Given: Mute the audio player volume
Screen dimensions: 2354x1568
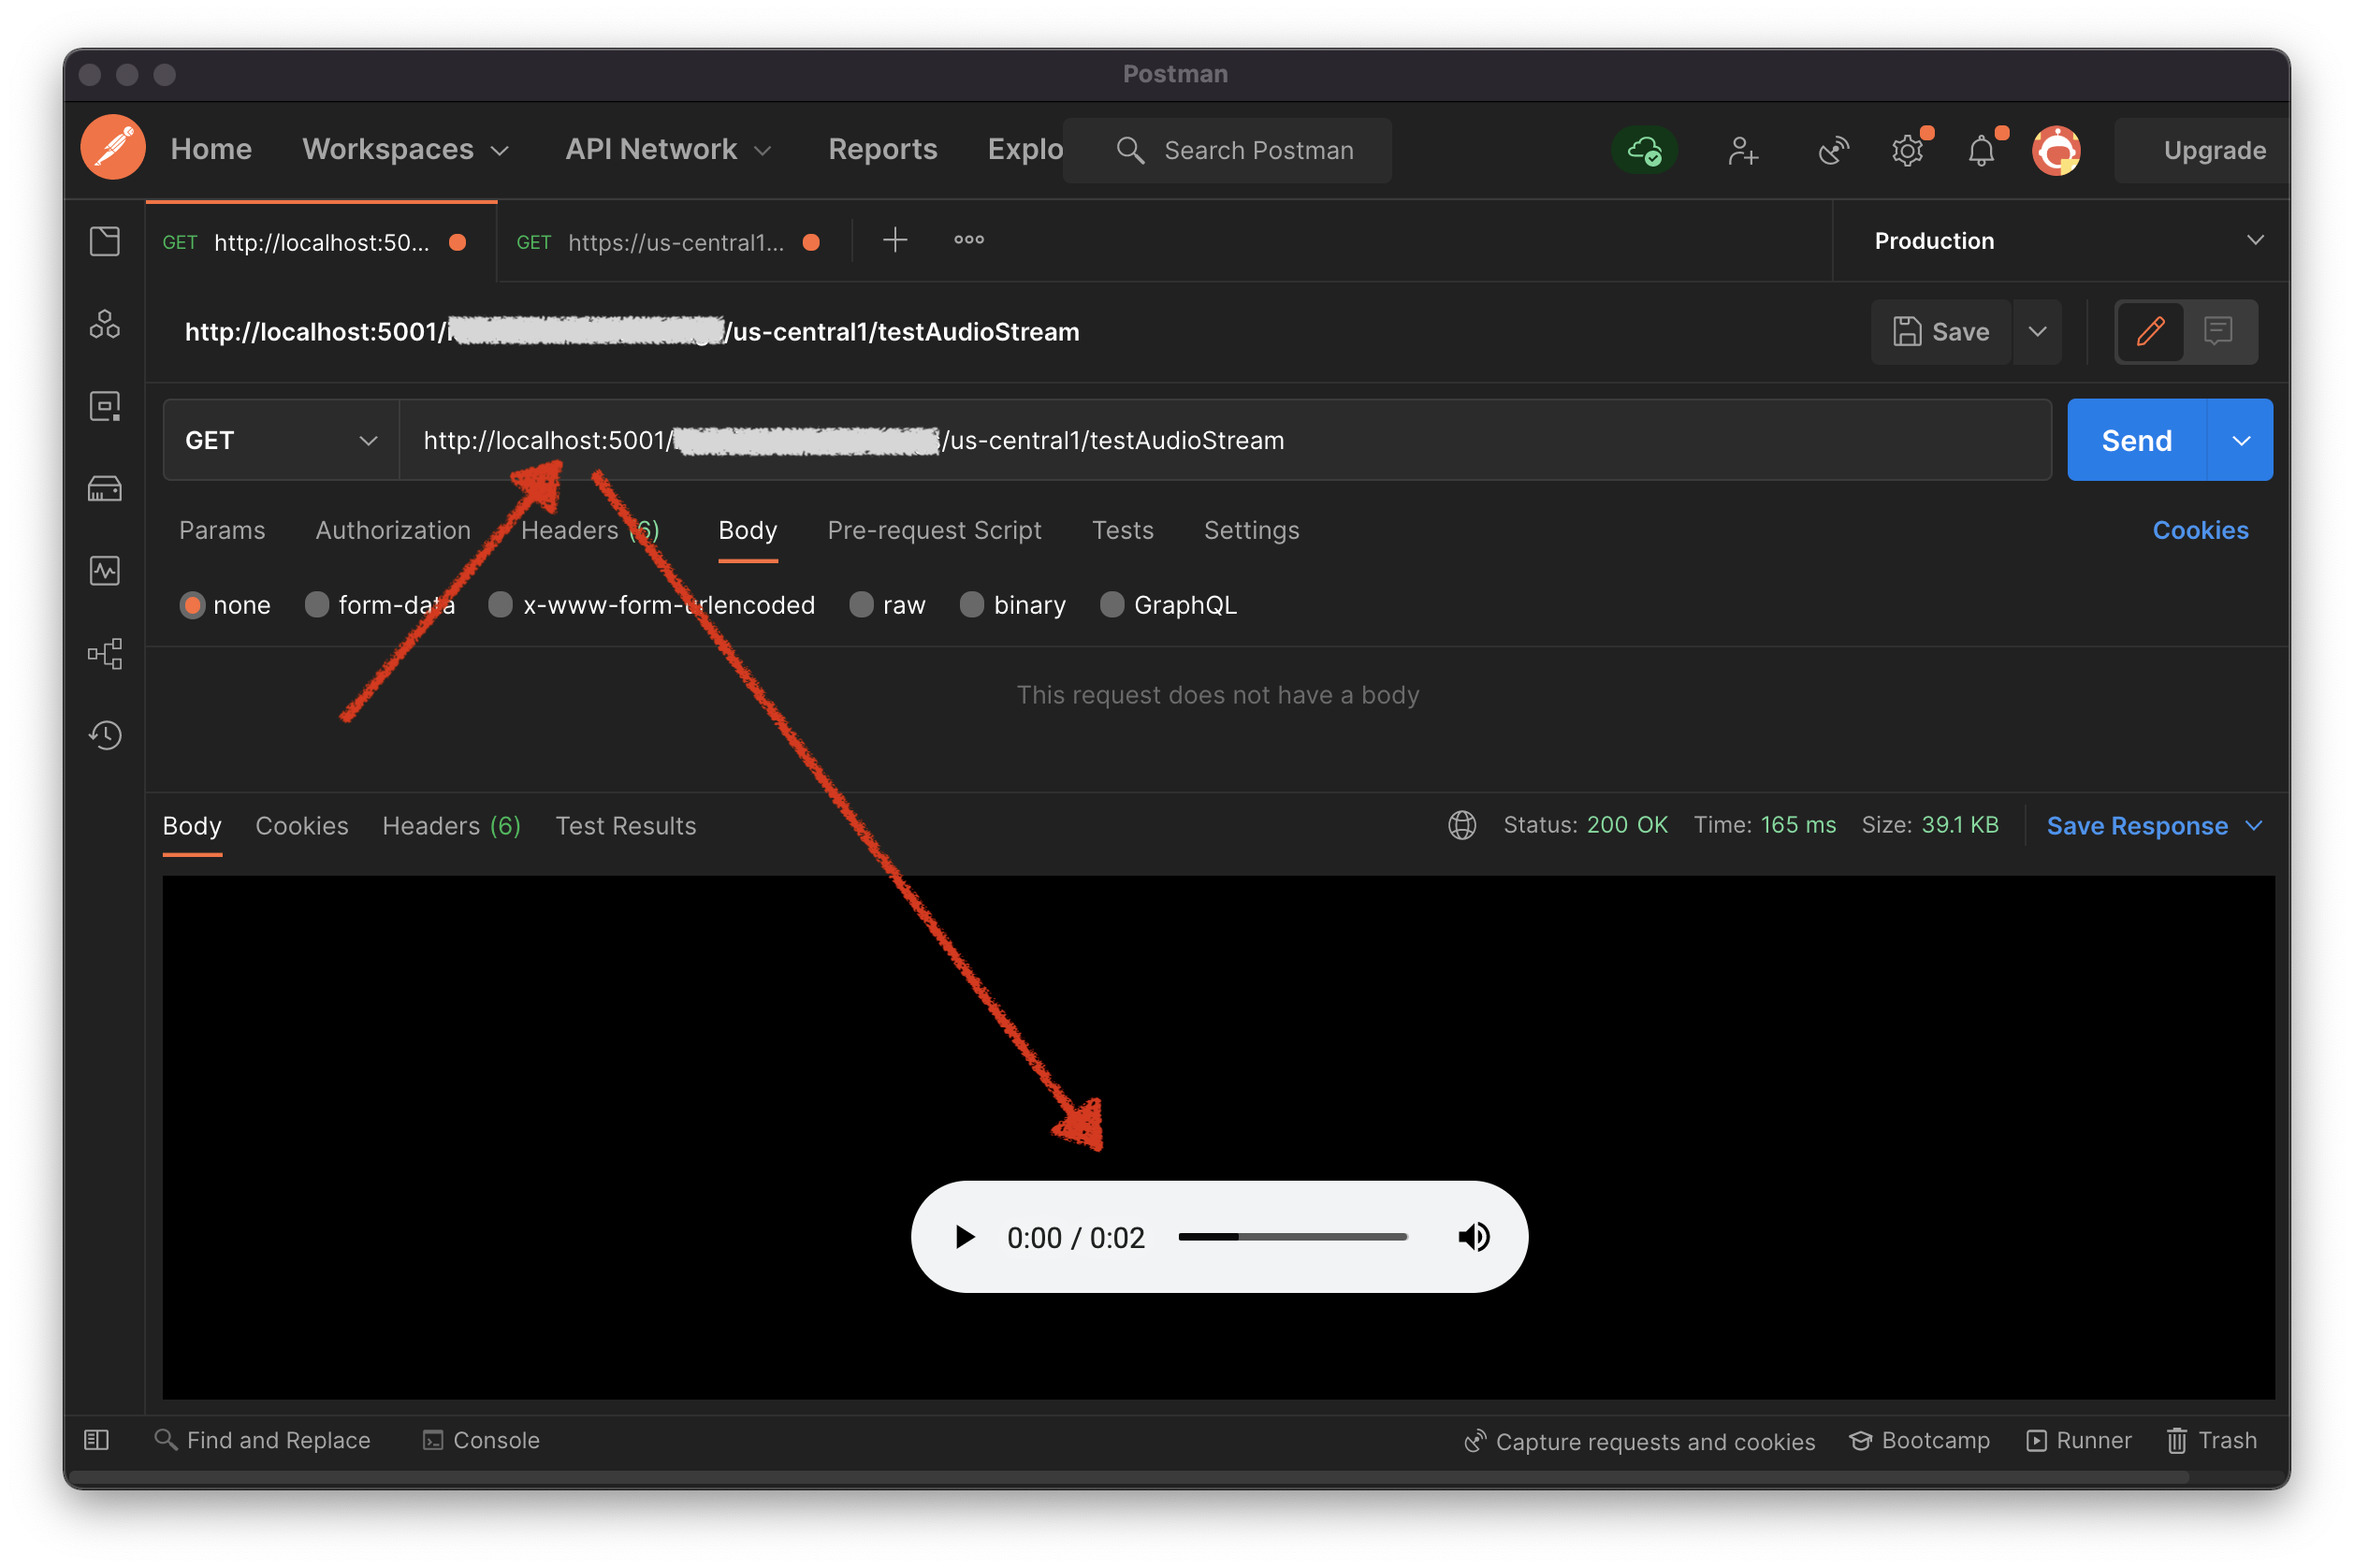Looking at the screenshot, I should pos(1473,1237).
